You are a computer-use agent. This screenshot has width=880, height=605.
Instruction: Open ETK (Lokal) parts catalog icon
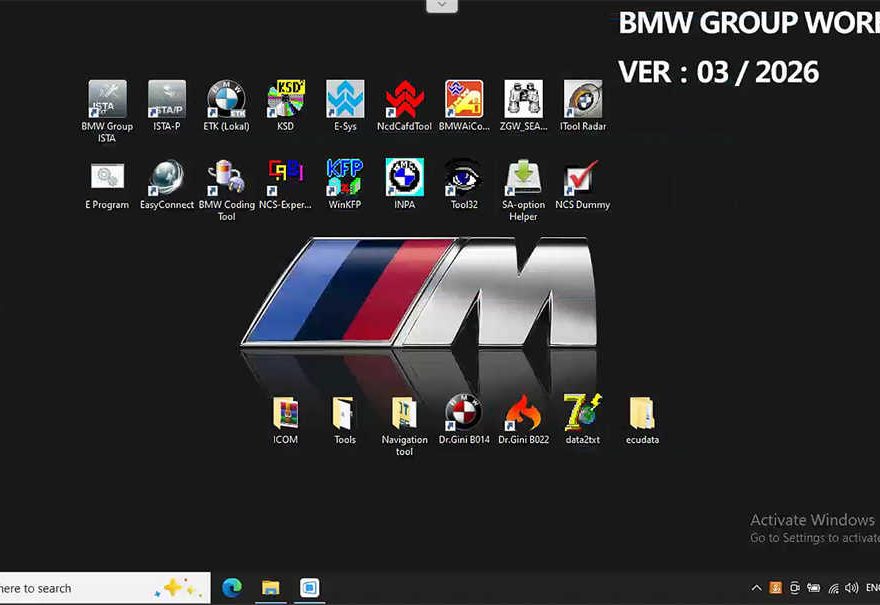[x=226, y=101]
